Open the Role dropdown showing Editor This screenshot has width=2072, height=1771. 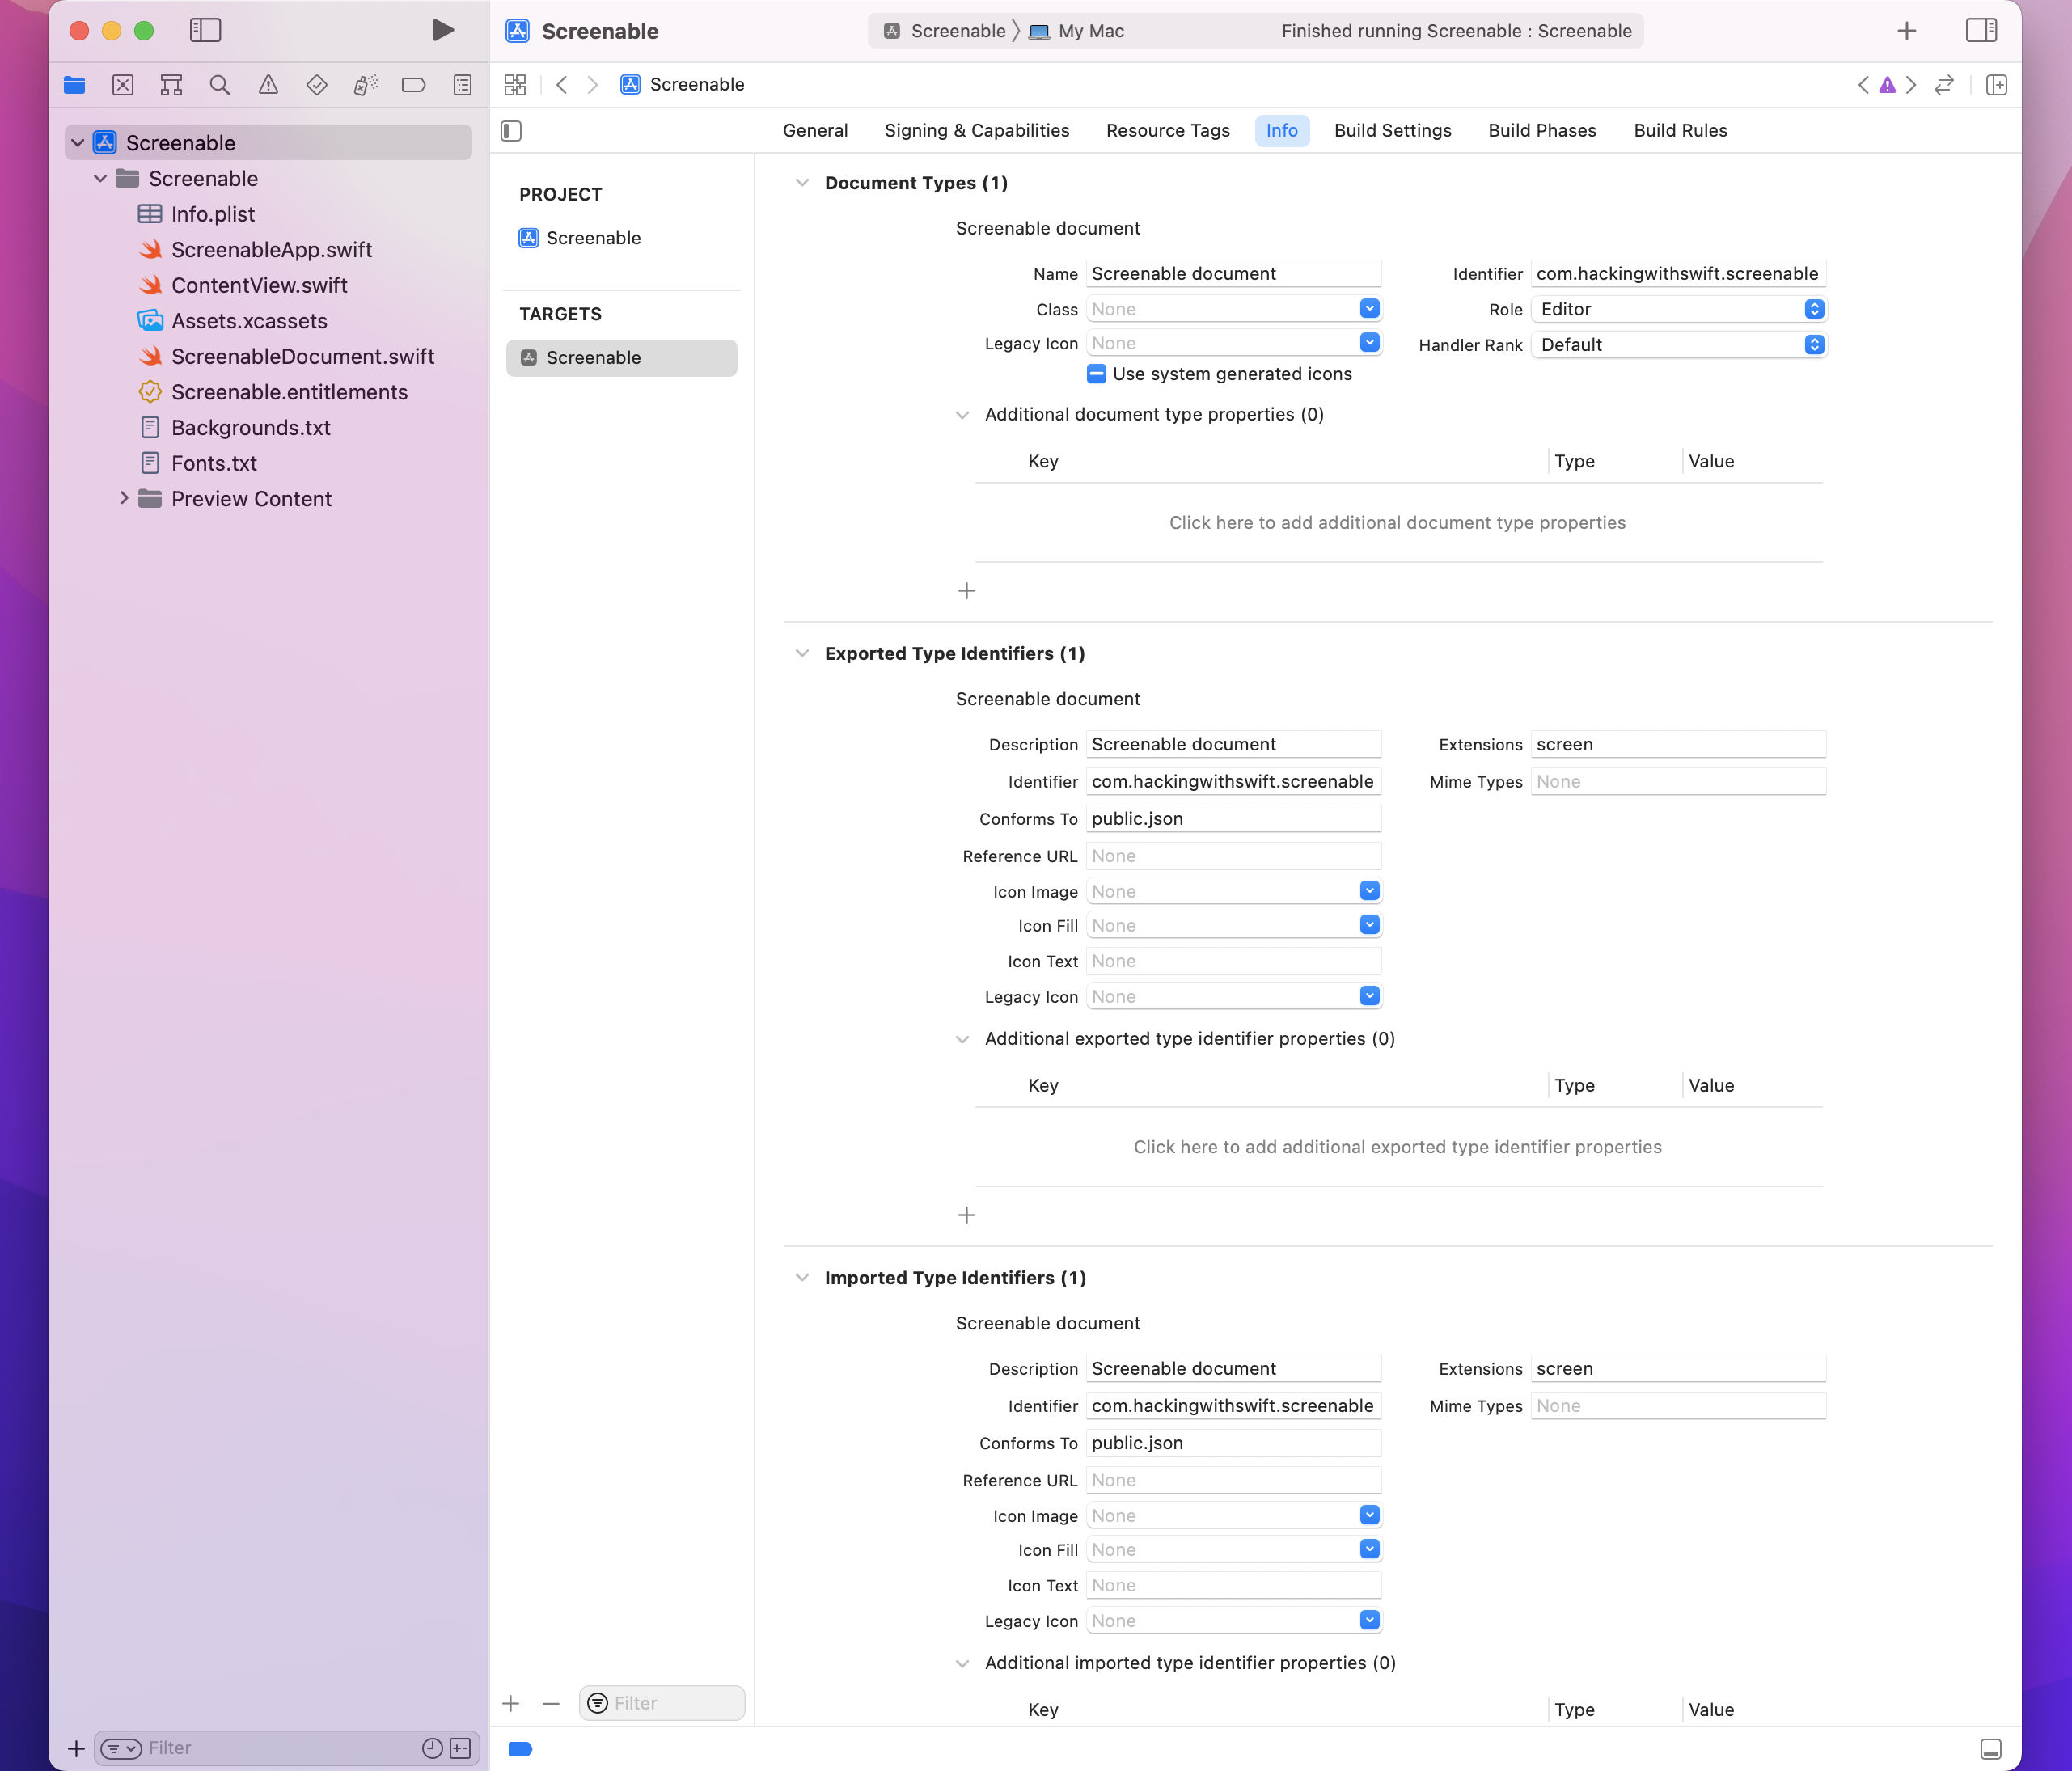(1814, 309)
